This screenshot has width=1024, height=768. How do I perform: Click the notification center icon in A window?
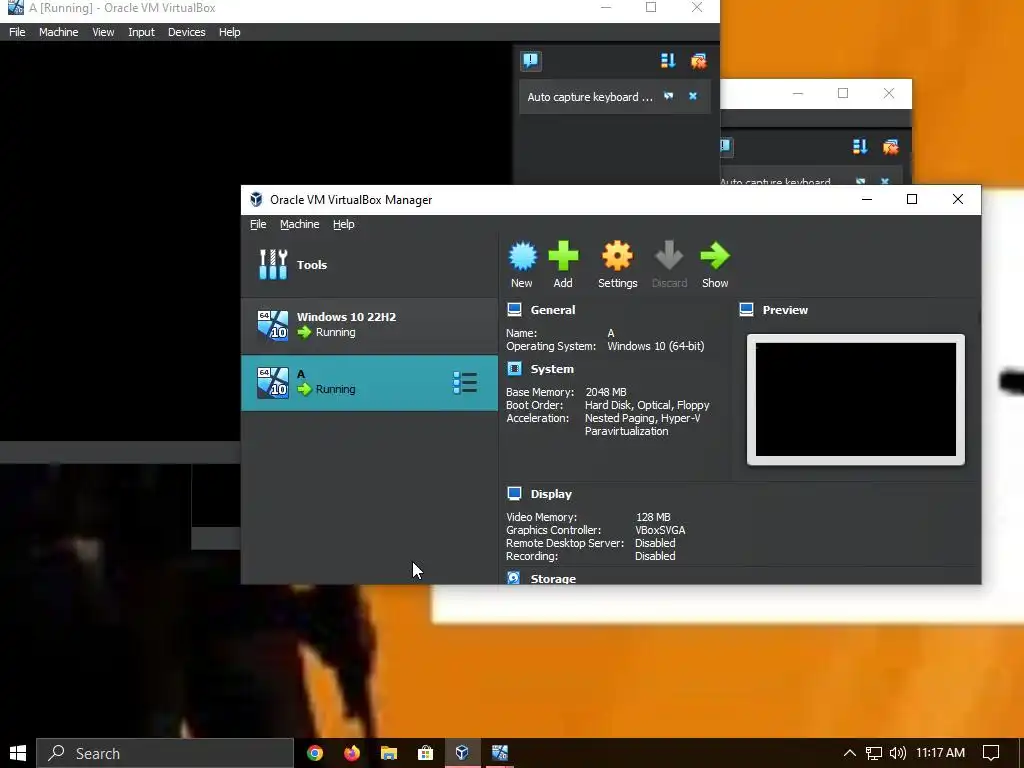coord(531,61)
